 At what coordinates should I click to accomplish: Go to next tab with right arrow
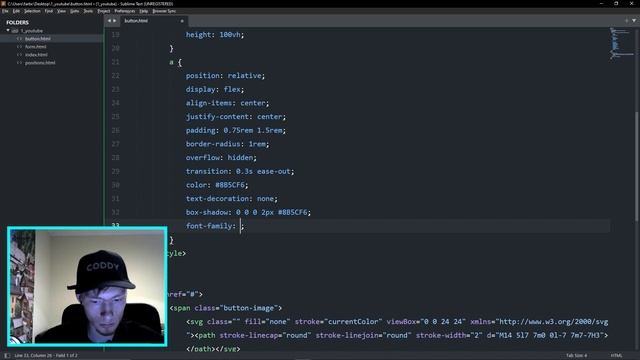(114, 20)
